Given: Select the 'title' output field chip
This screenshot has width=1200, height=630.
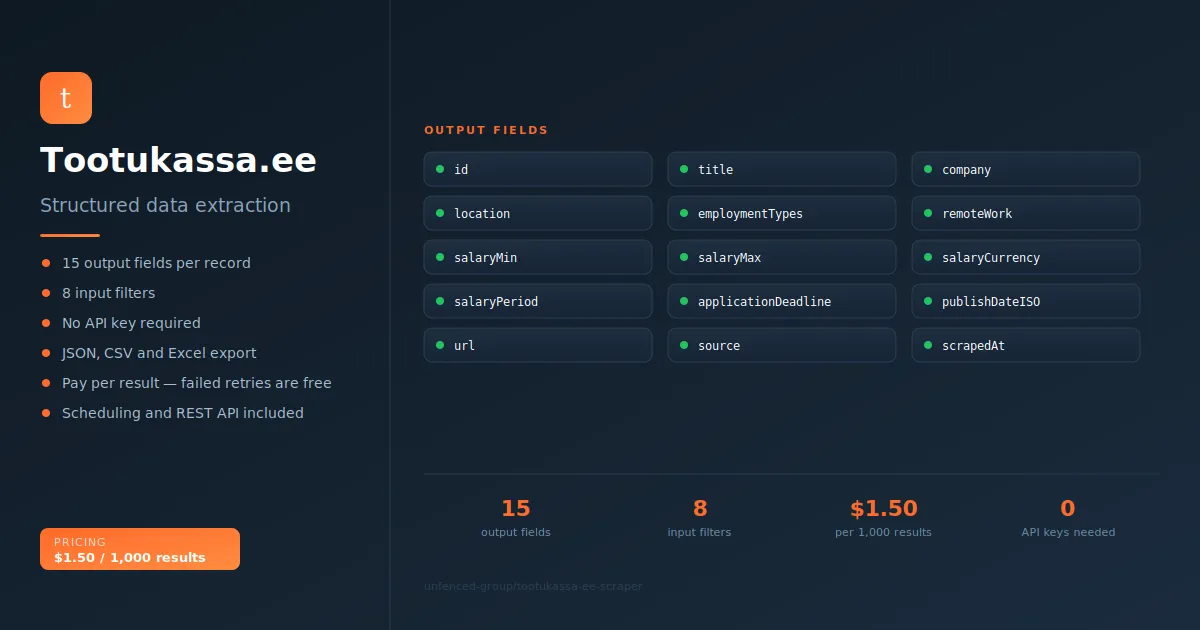Looking at the screenshot, I should pos(782,170).
